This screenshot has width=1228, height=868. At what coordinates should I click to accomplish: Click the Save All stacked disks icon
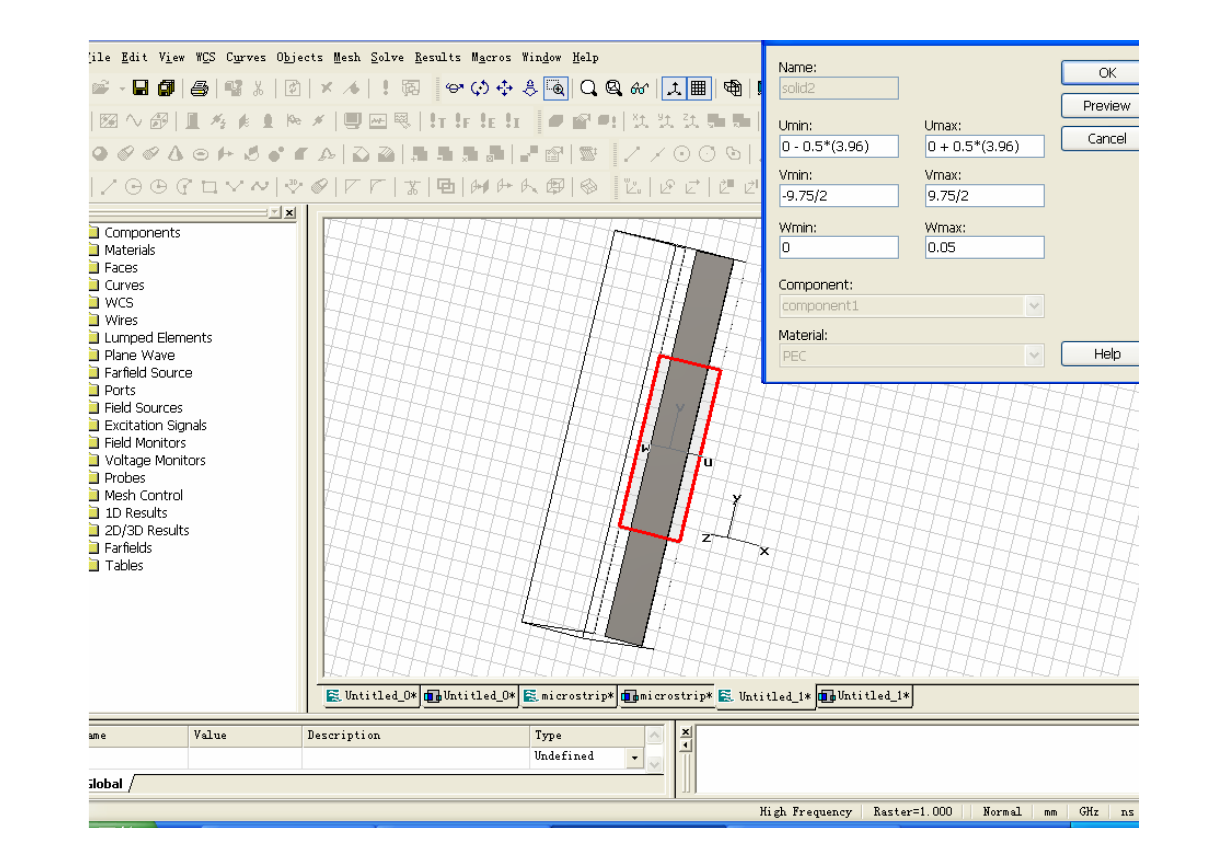[166, 88]
